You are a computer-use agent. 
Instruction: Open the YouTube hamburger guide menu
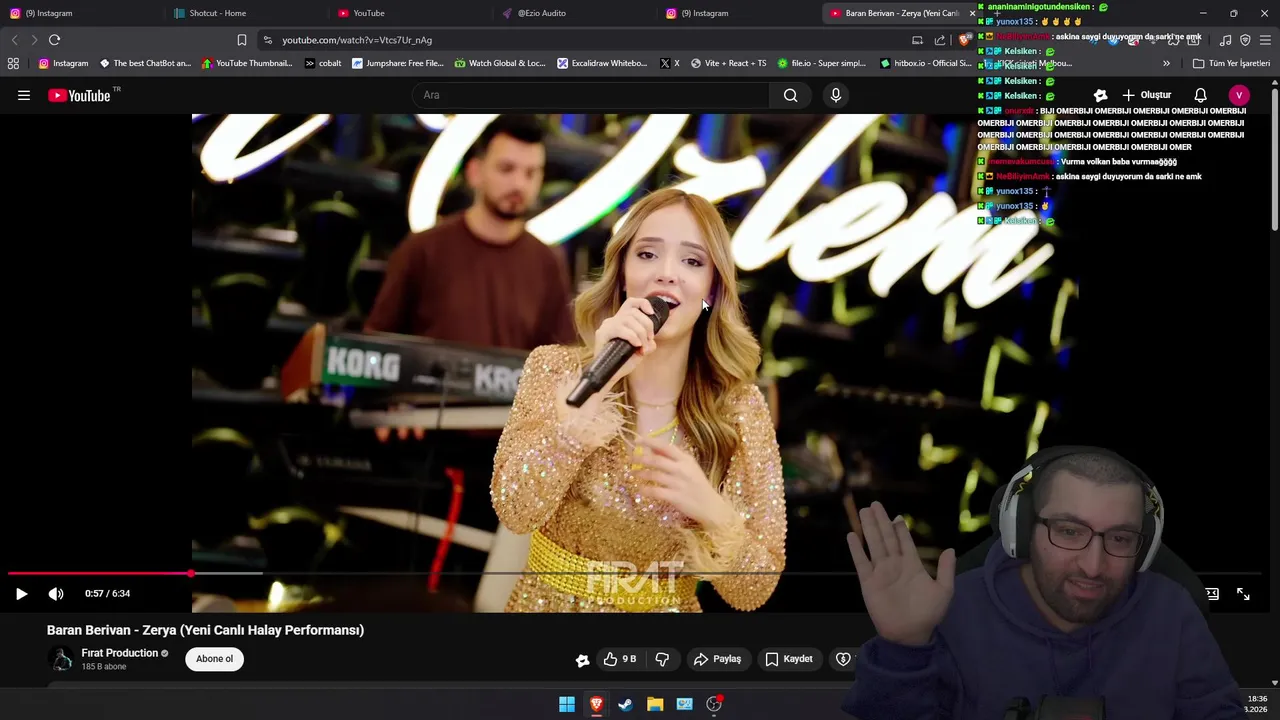pyautogui.click(x=24, y=95)
